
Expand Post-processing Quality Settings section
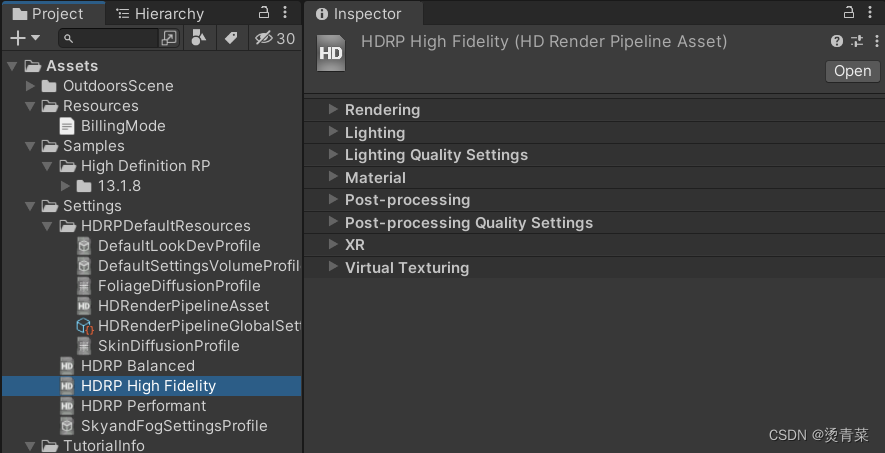334,222
